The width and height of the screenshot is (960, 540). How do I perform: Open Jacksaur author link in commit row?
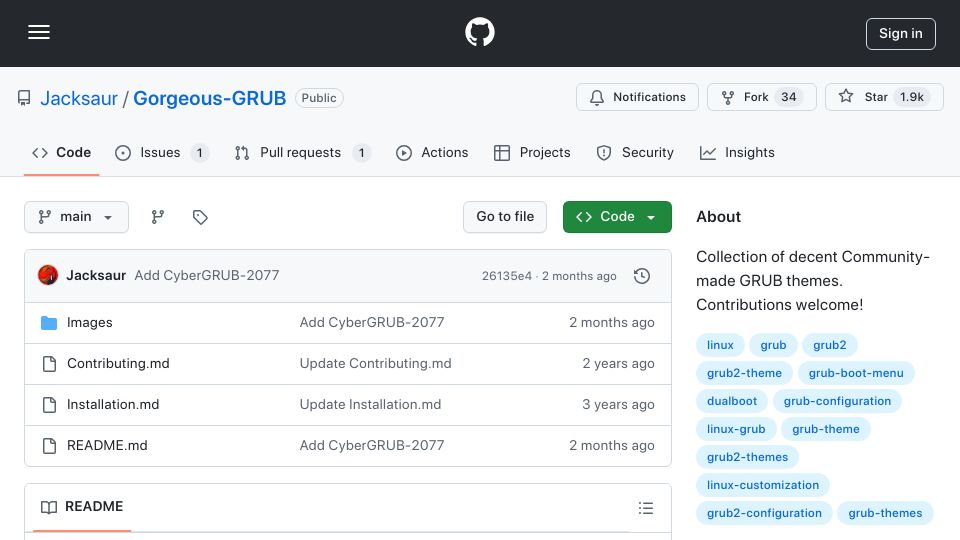click(96, 276)
